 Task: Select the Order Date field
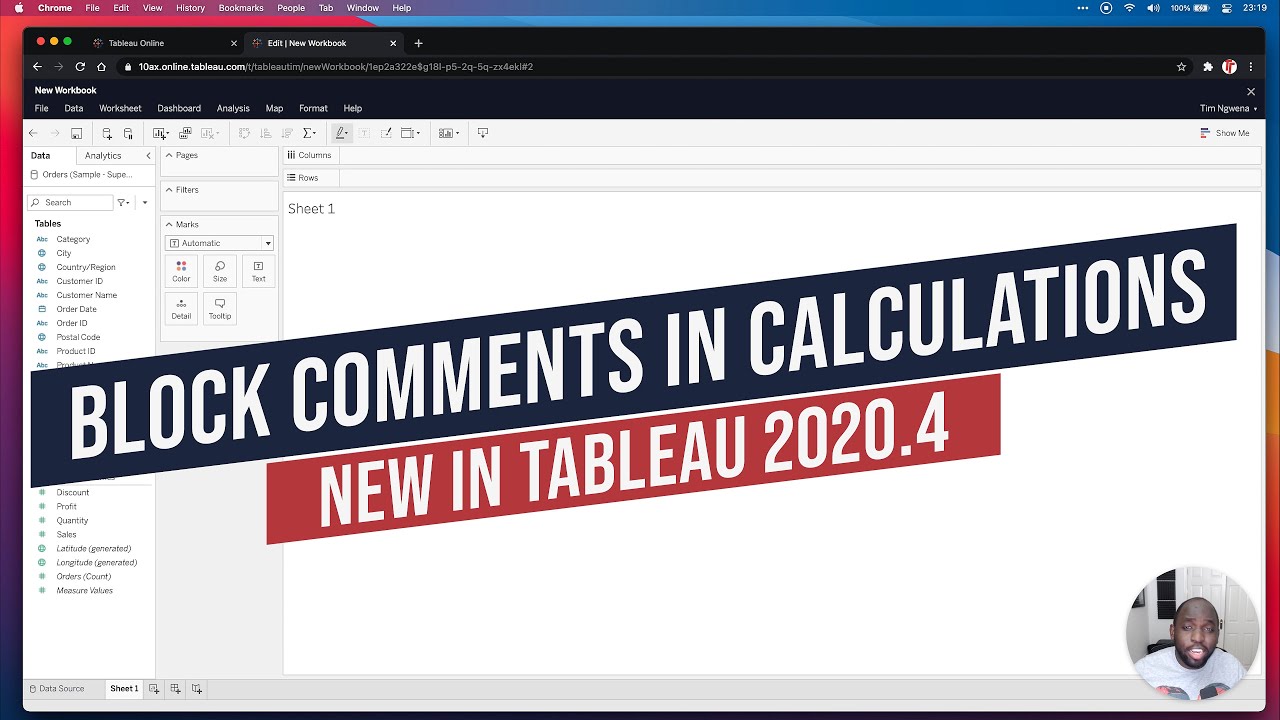[x=77, y=309]
